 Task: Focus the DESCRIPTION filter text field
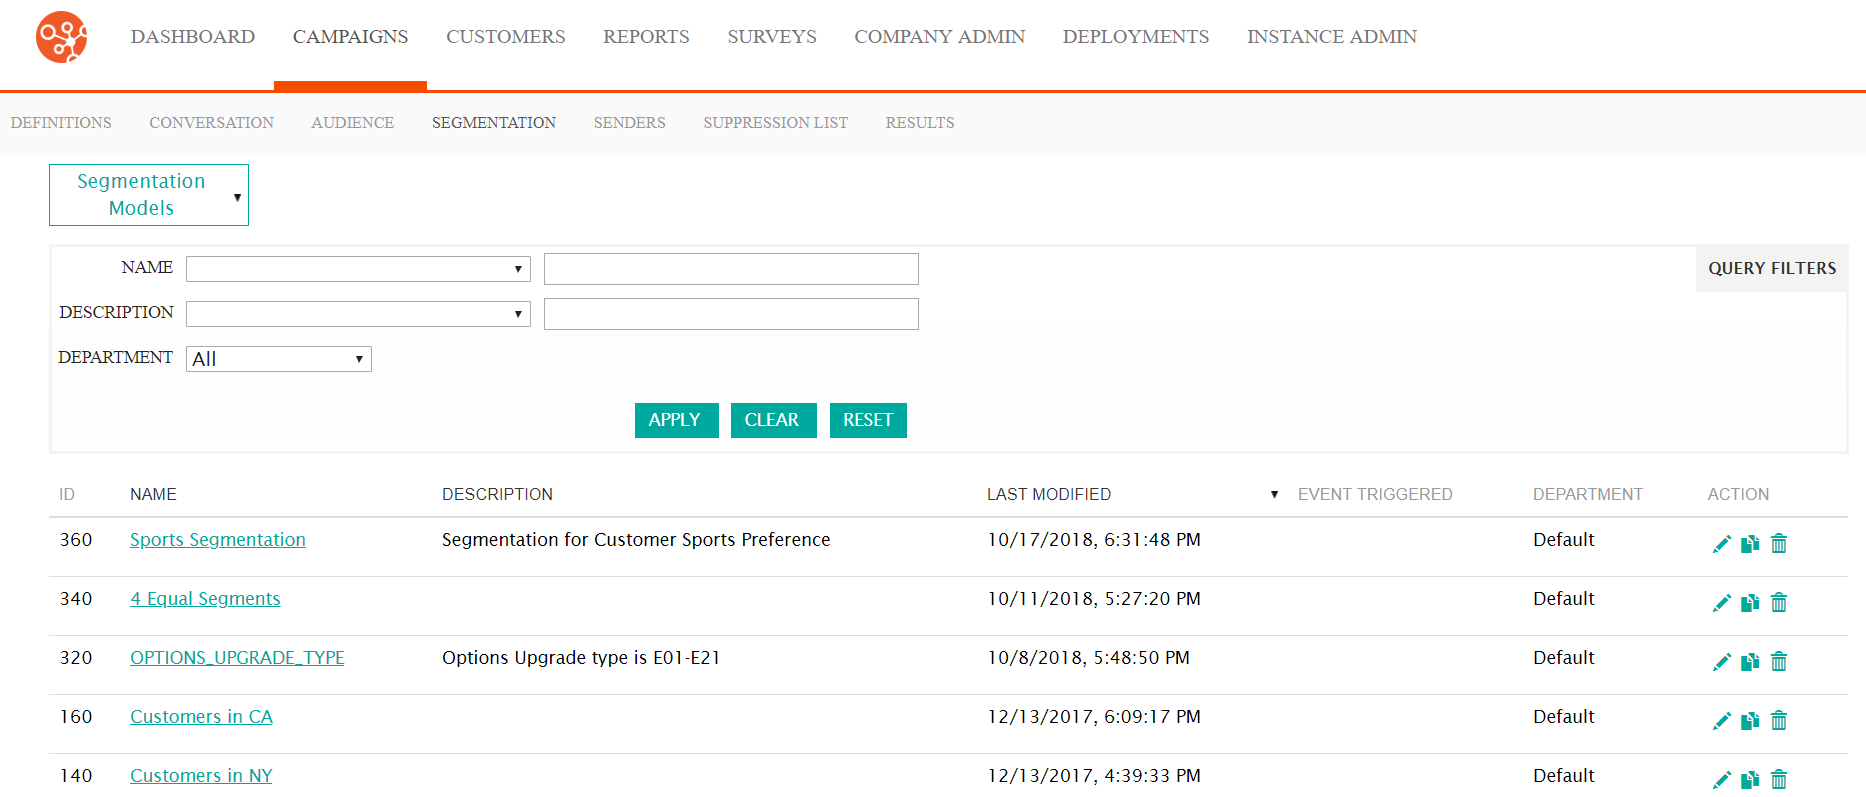click(731, 314)
